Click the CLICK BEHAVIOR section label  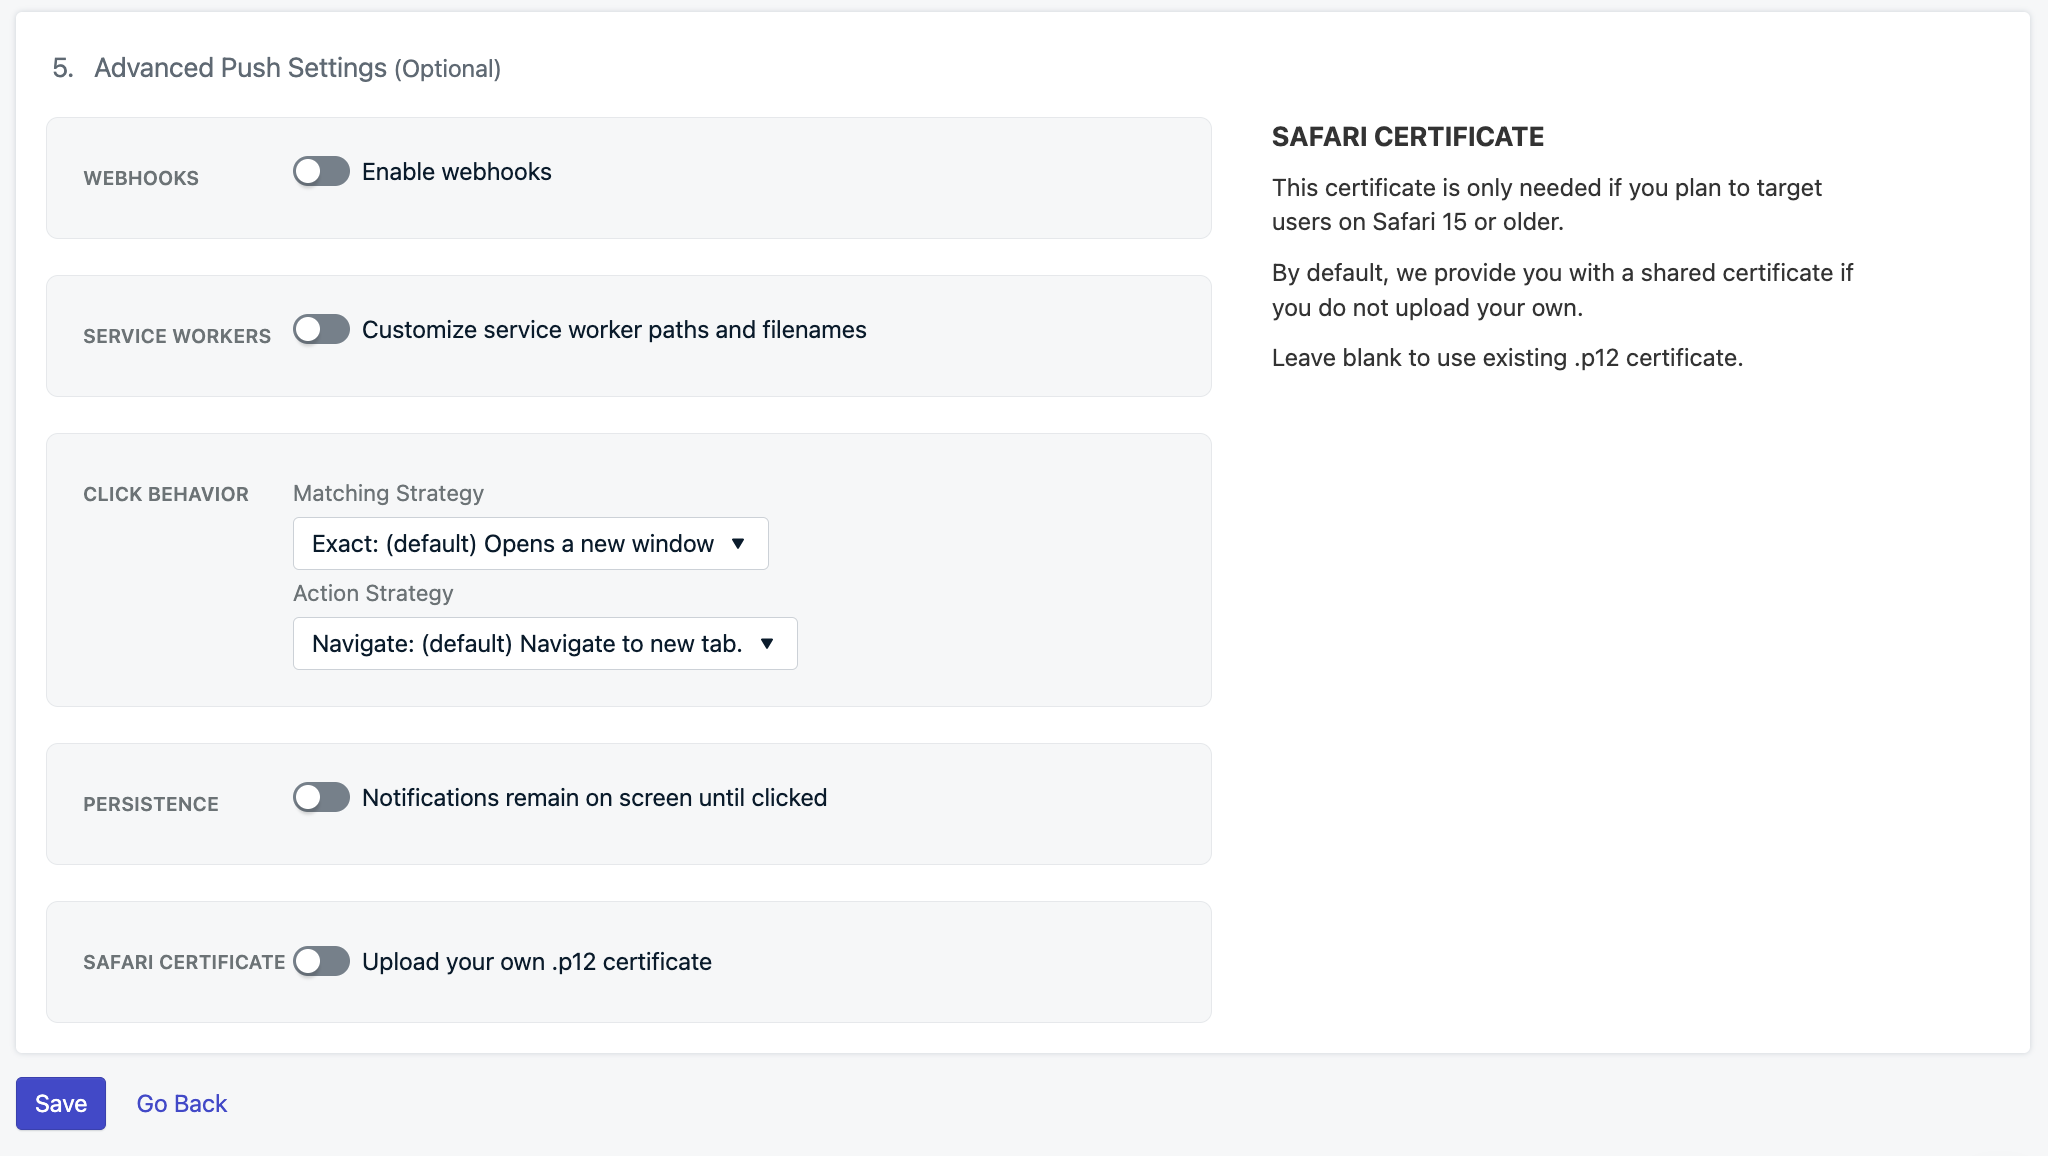166,494
